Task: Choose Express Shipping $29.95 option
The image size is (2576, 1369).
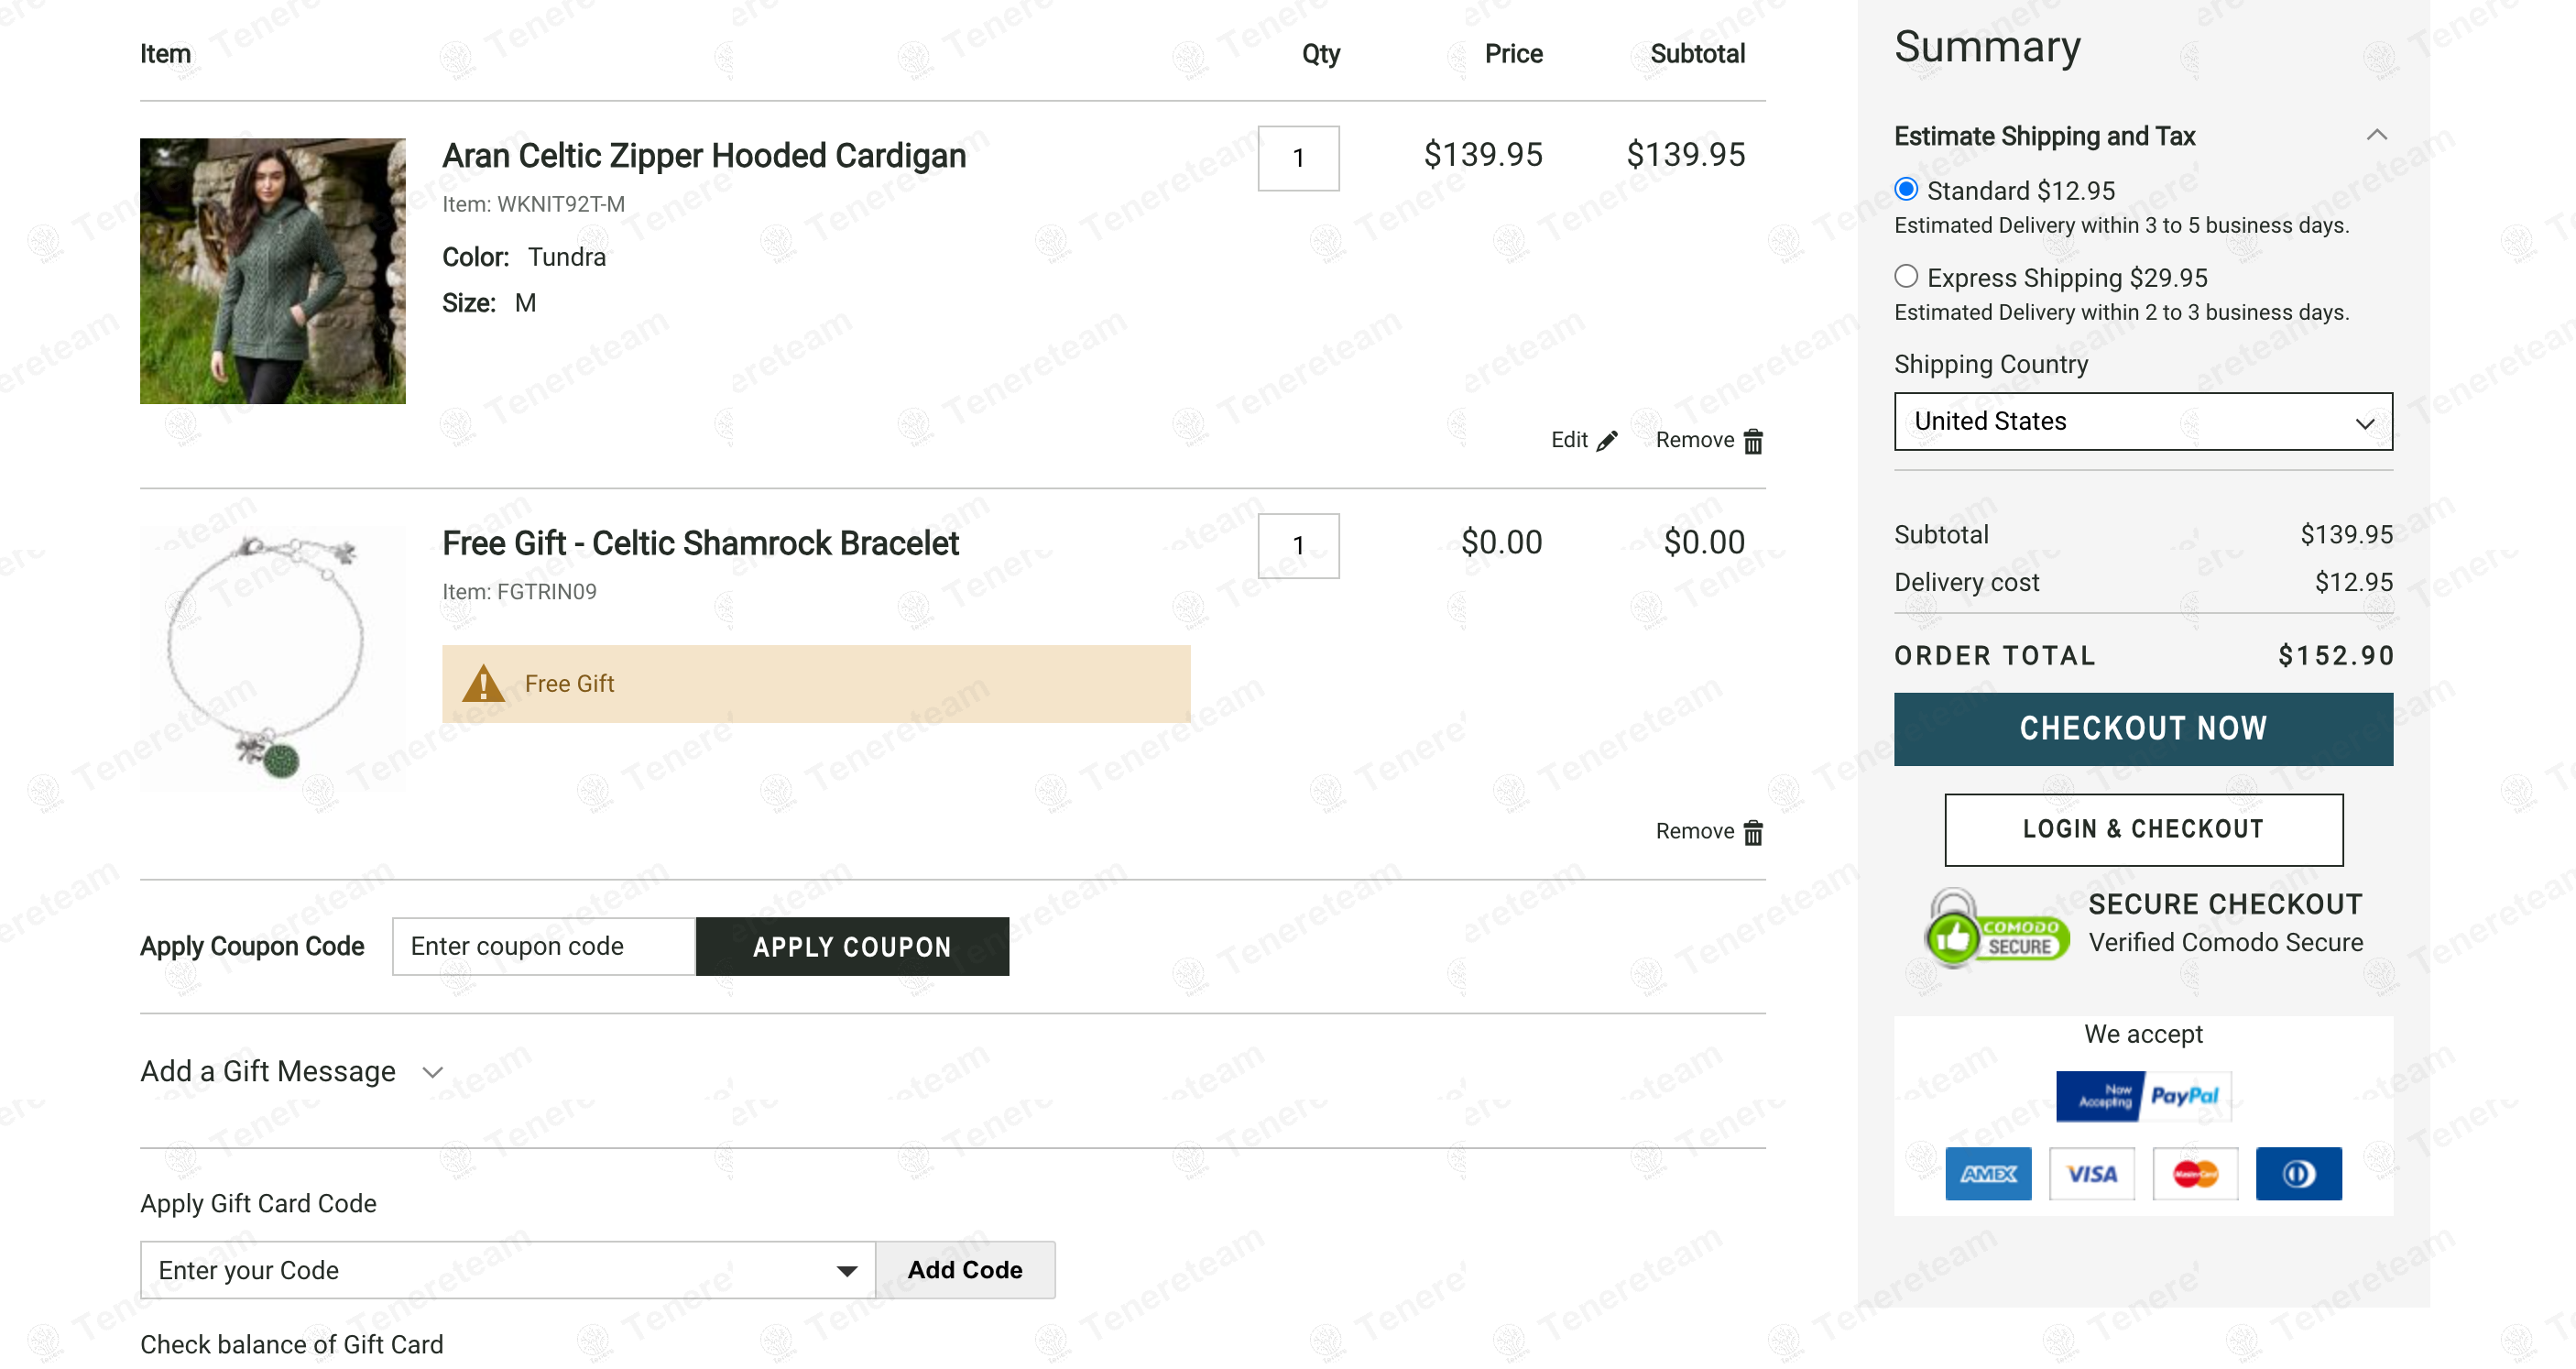Action: coord(1905,277)
